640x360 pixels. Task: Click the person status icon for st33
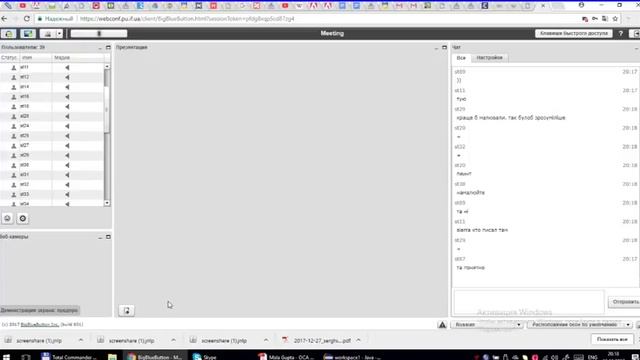coord(13,195)
